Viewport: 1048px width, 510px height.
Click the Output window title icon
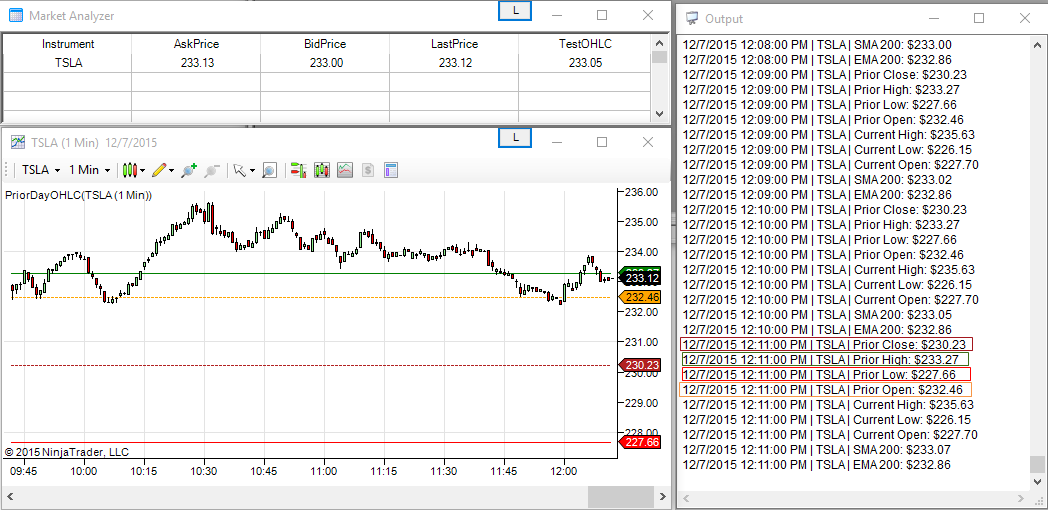point(692,18)
